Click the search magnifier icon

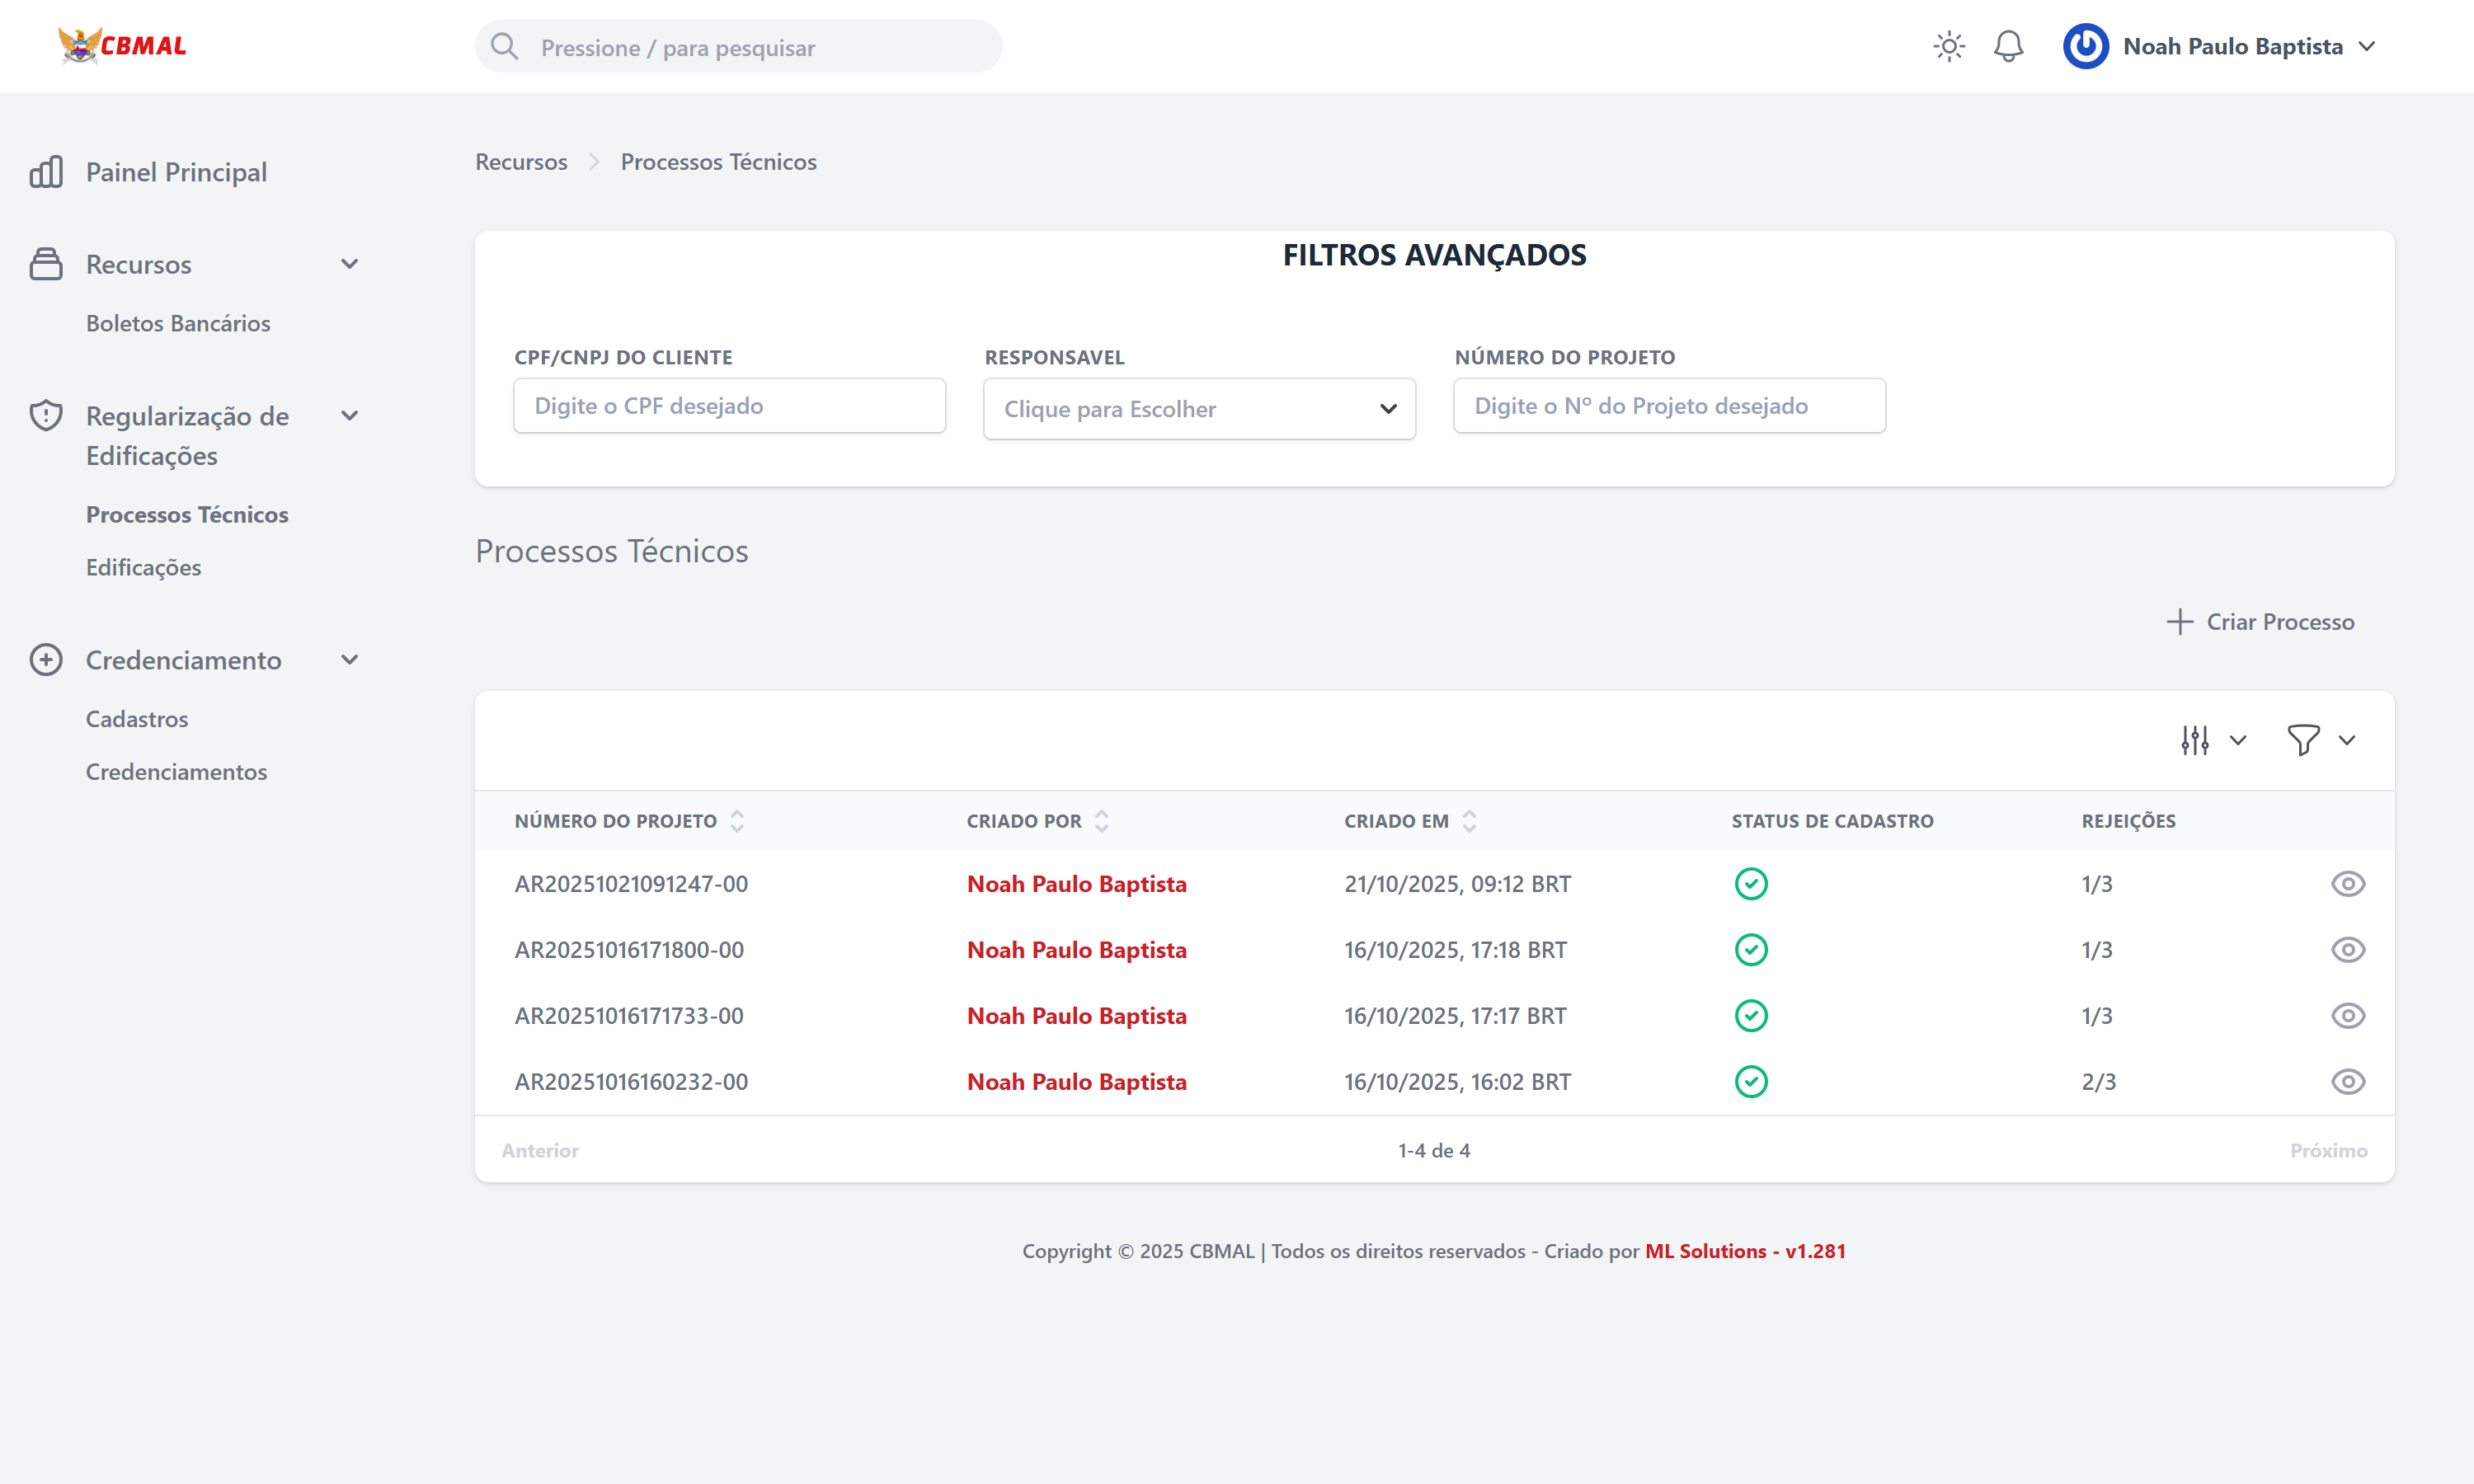coord(505,47)
